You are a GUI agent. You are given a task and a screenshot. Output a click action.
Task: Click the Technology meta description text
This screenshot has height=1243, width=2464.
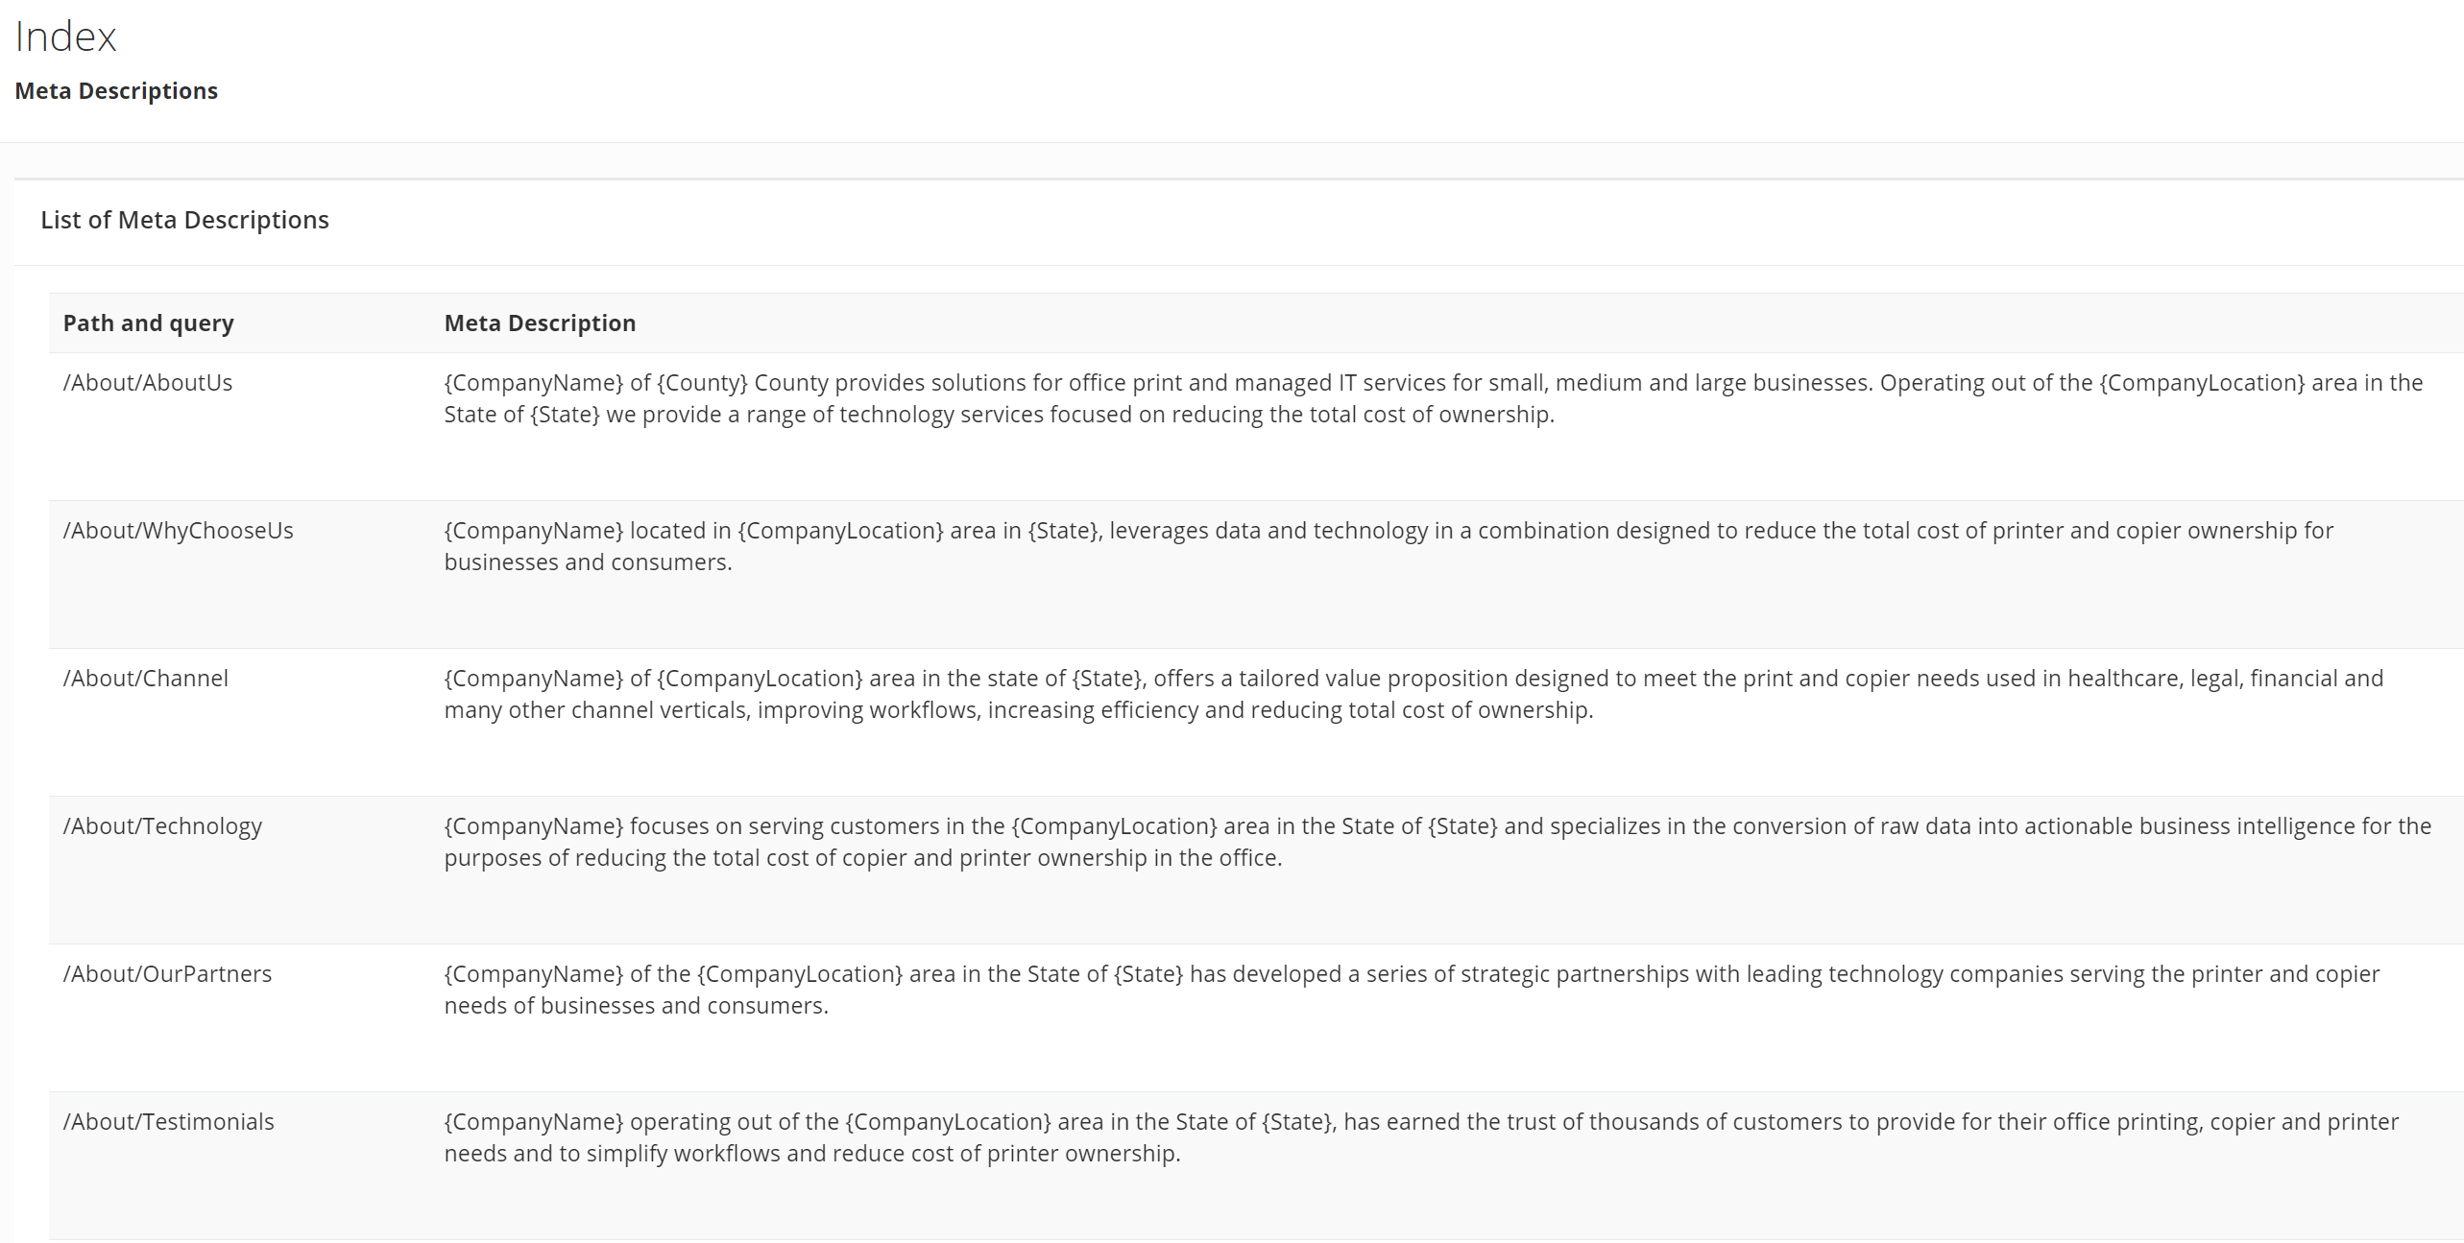click(x=1437, y=843)
